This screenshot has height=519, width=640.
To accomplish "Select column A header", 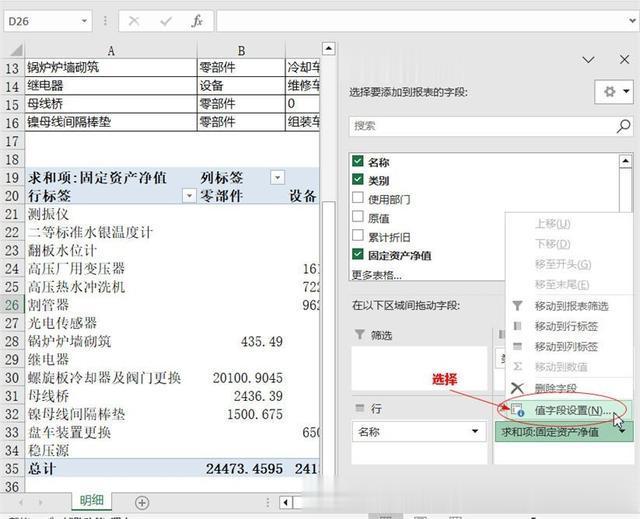I will click(111, 51).
